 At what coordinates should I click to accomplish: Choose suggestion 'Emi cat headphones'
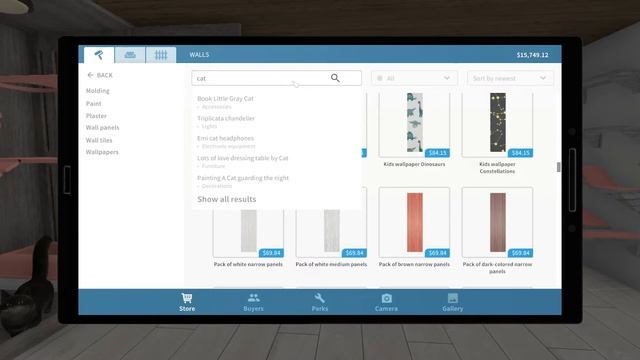pyautogui.click(x=225, y=138)
